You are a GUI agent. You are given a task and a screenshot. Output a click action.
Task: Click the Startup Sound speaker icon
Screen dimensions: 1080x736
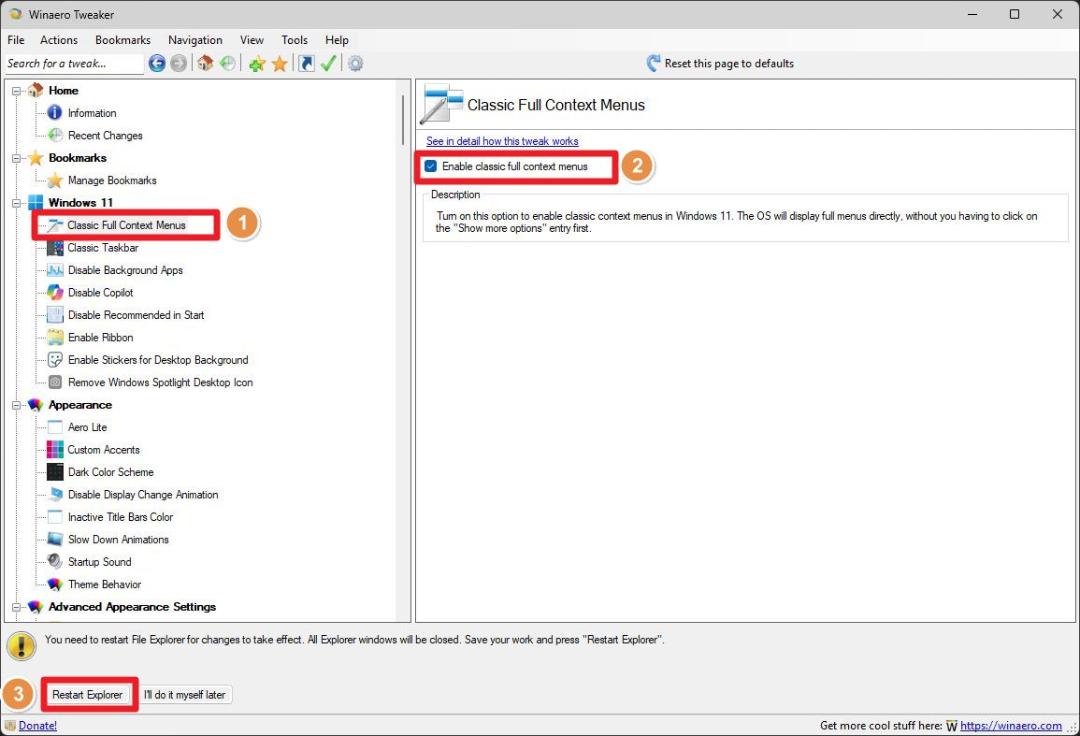(54, 562)
